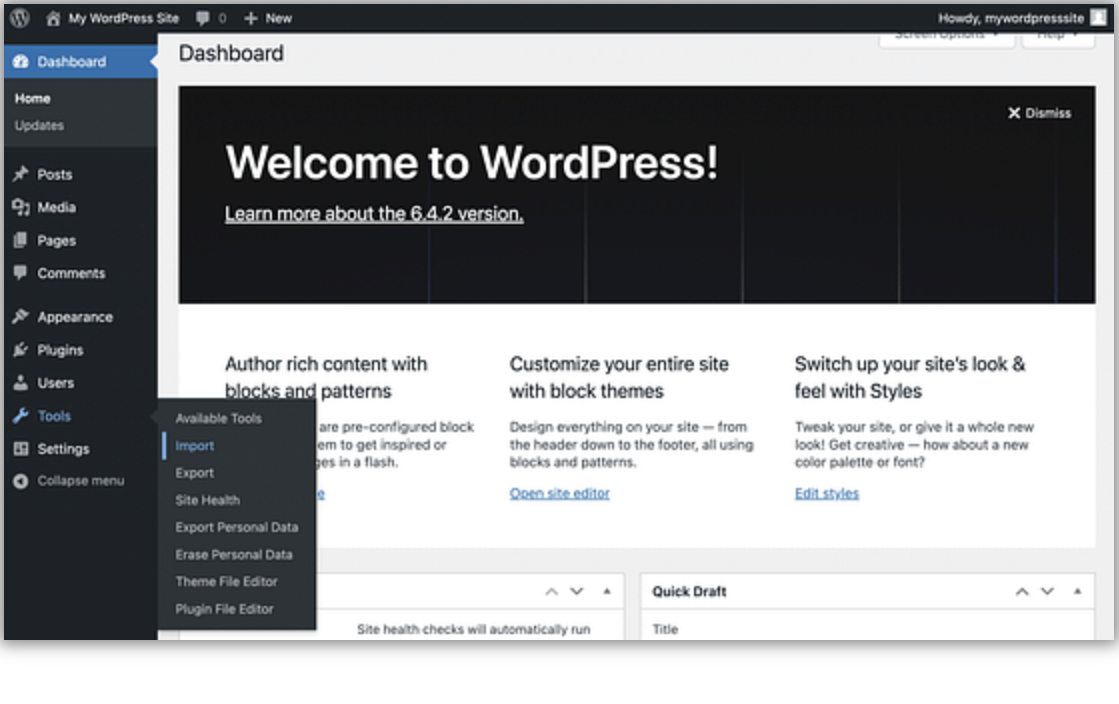Click the Users person icon
The image size is (1119, 704).
tap(21, 383)
